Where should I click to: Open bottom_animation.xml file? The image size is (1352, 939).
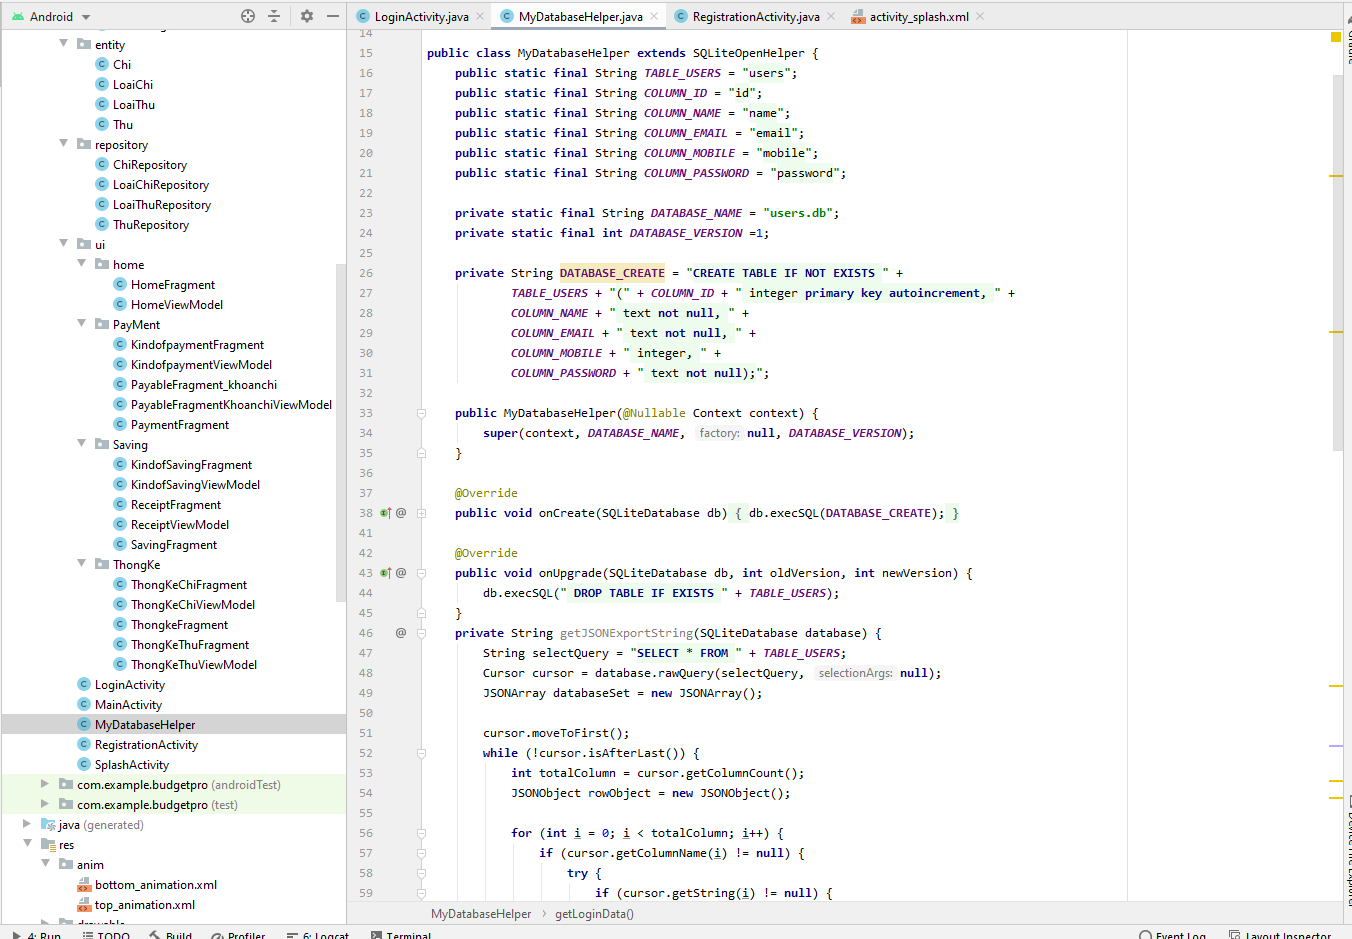(x=155, y=884)
